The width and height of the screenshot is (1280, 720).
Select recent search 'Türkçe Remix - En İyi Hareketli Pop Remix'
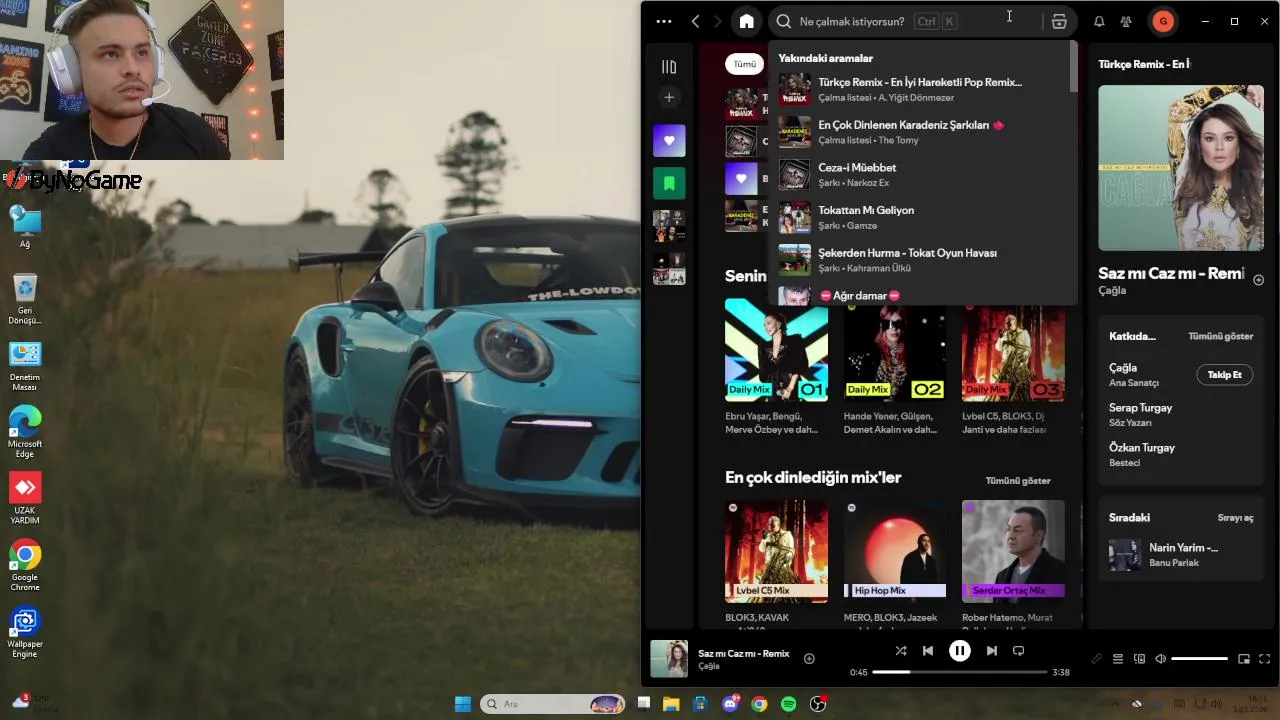922,89
